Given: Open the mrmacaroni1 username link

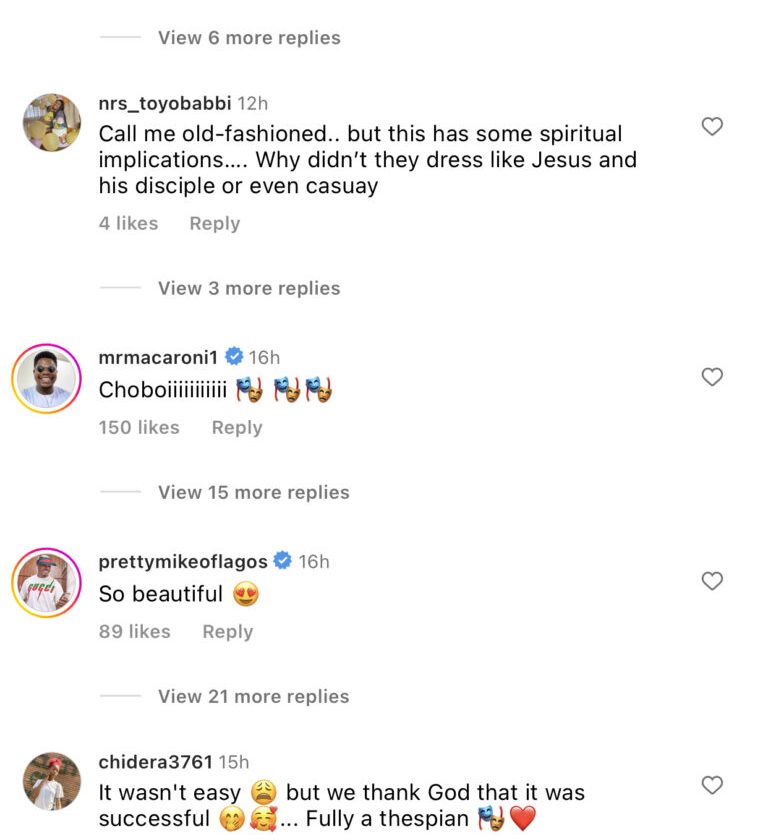Looking at the screenshot, I should pyautogui.click(x=158, y=357).
